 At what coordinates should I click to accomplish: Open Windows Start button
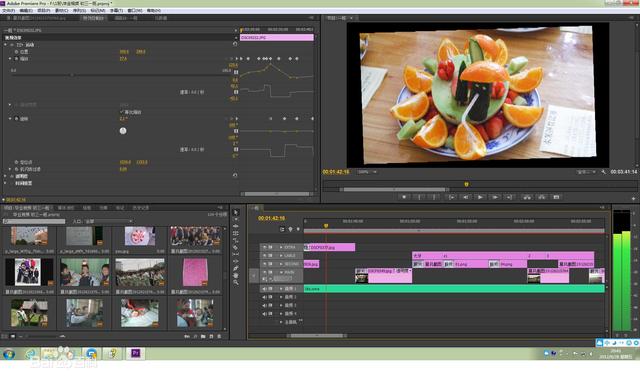(x=9, y=354)
